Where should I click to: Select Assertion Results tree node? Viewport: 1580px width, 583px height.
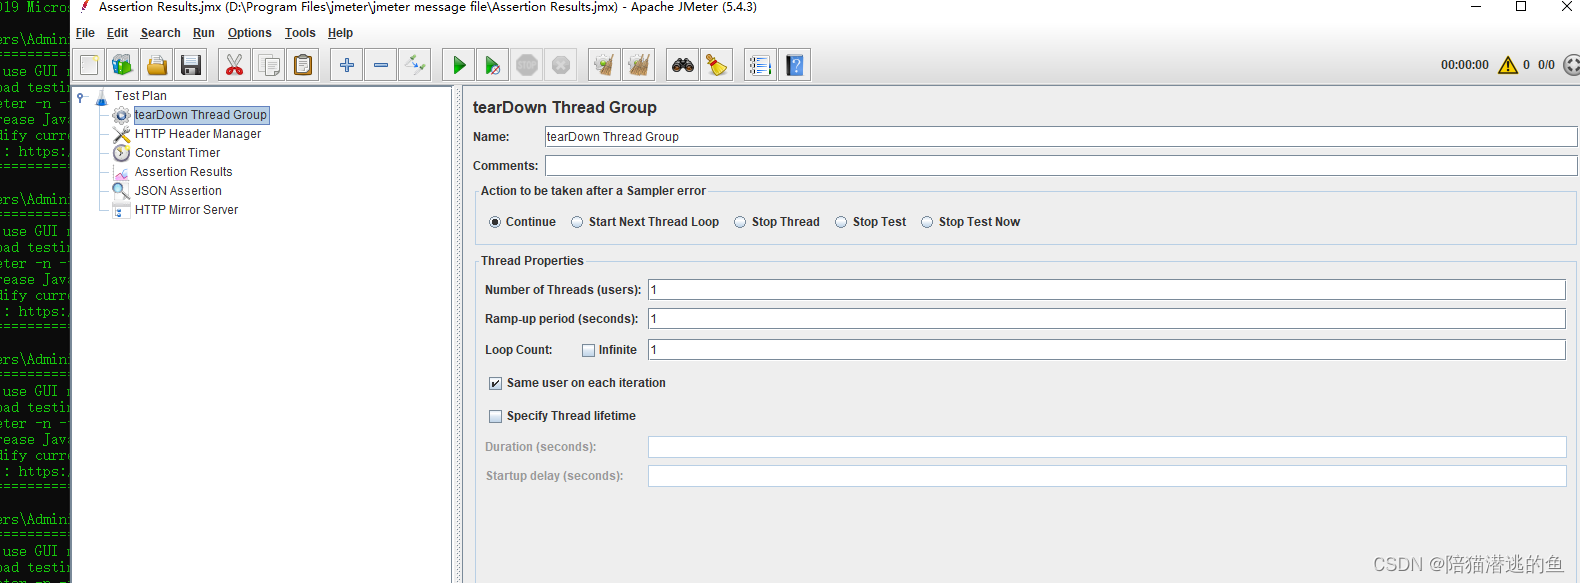click(184, 172)
